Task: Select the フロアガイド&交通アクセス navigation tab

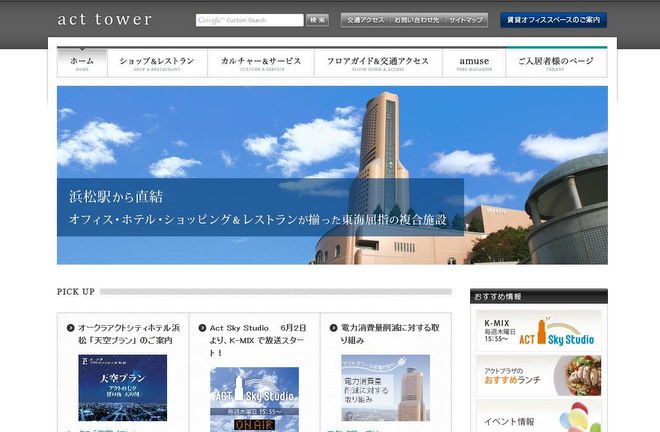Action: click(x=378, y=63)
